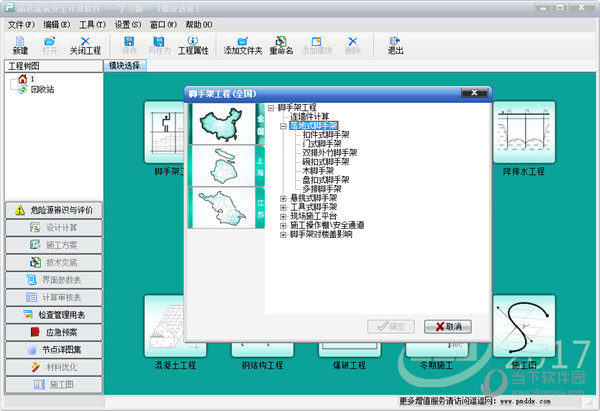
Task: Open the 帮助(H) menu
Action: [199, 25]
